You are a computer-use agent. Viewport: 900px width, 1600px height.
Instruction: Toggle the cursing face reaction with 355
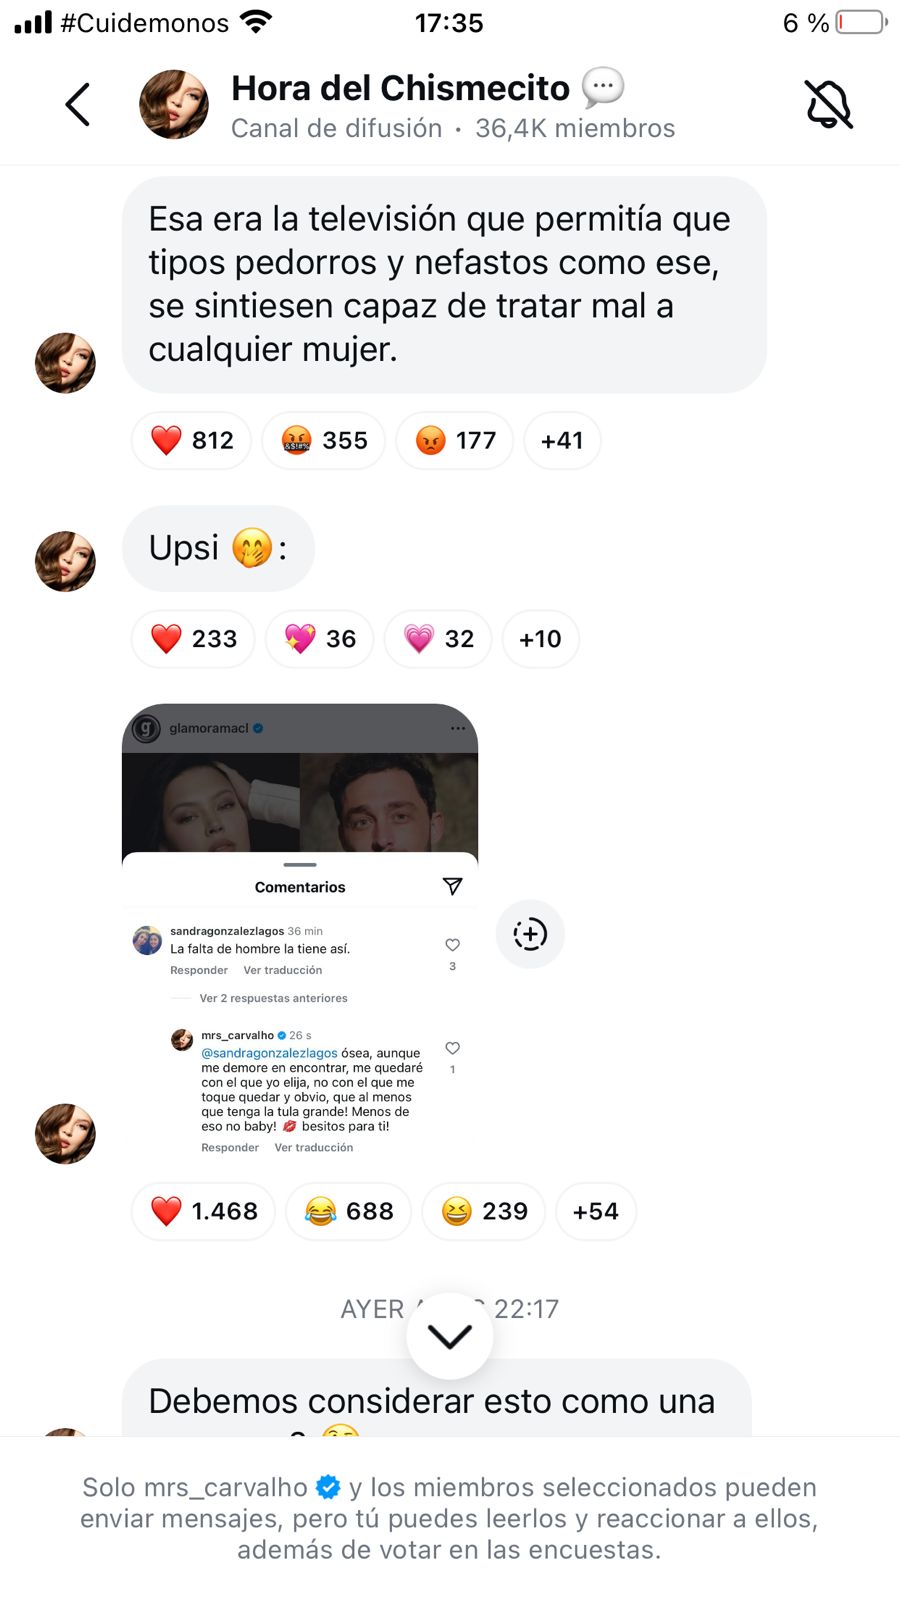click(324, 440)
